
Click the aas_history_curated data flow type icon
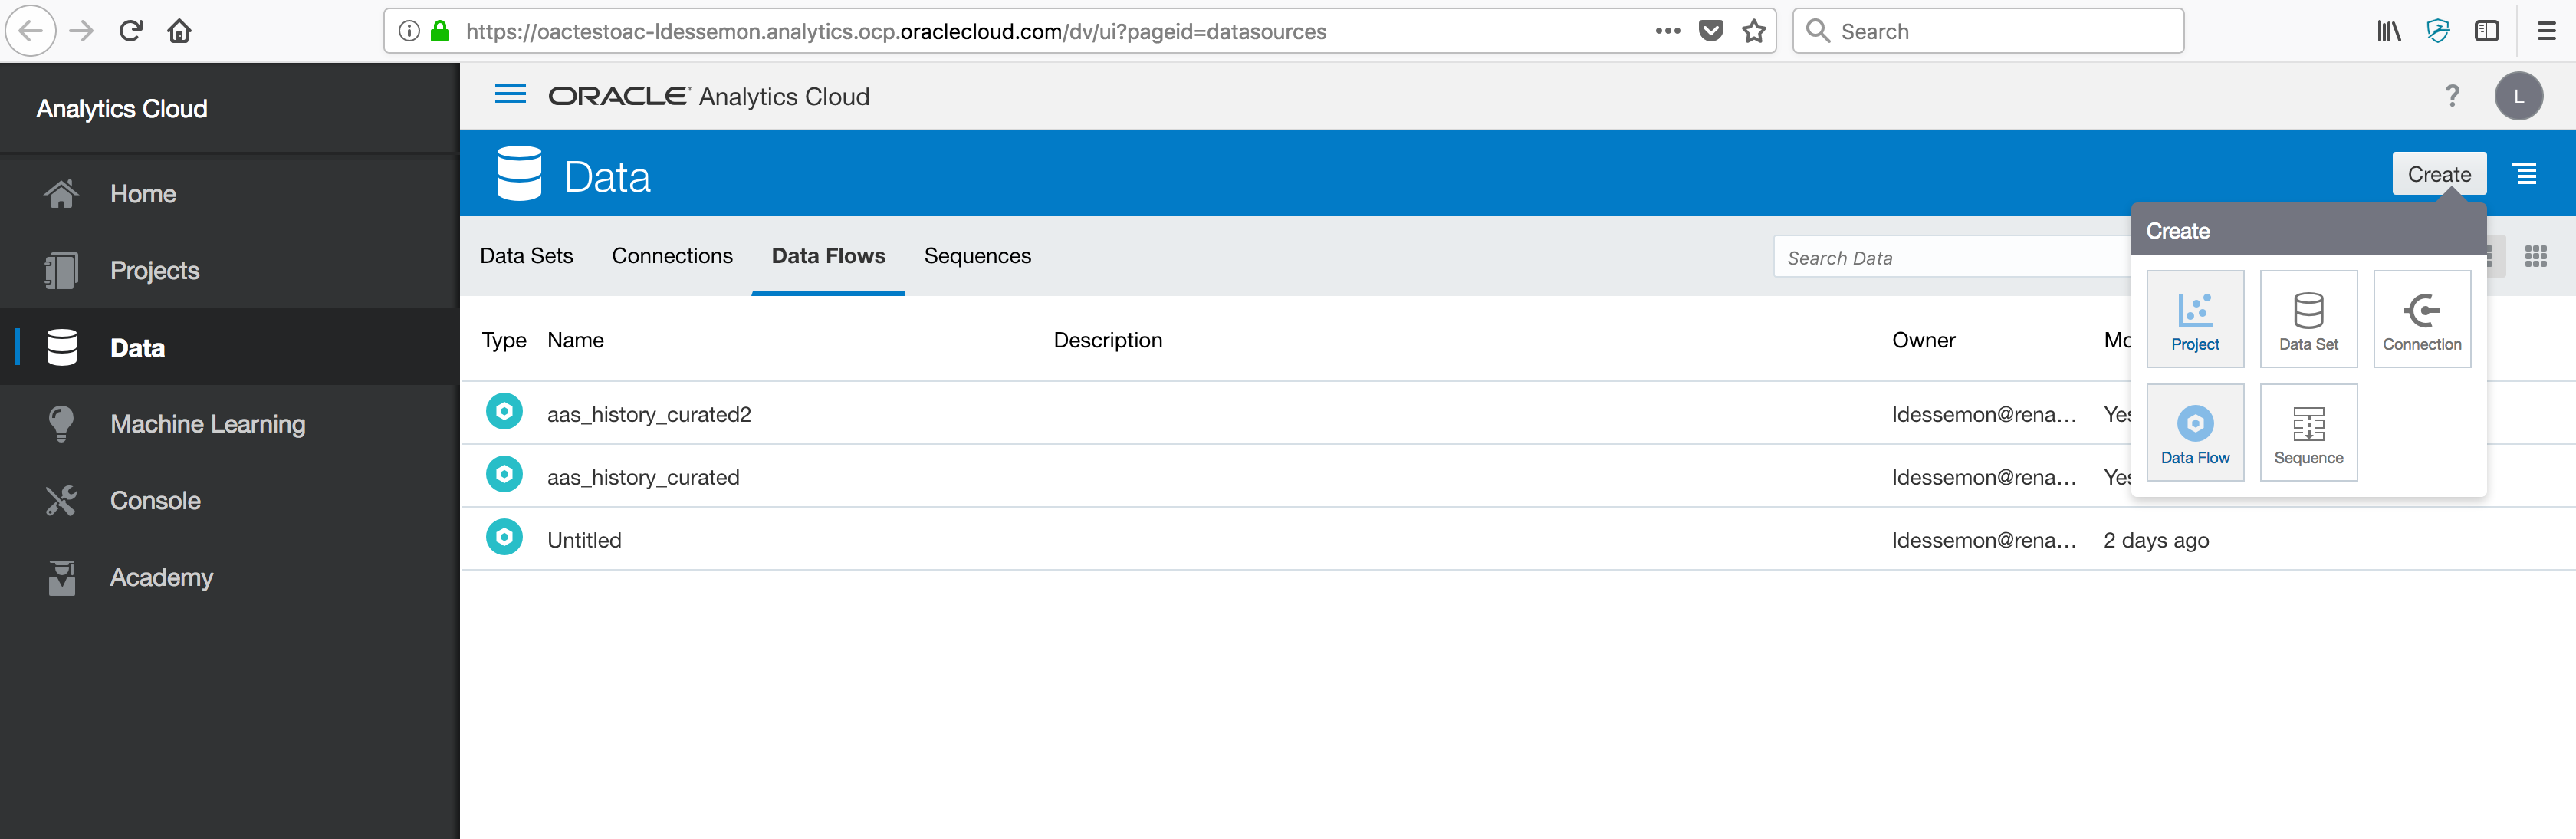click(504, 474)
